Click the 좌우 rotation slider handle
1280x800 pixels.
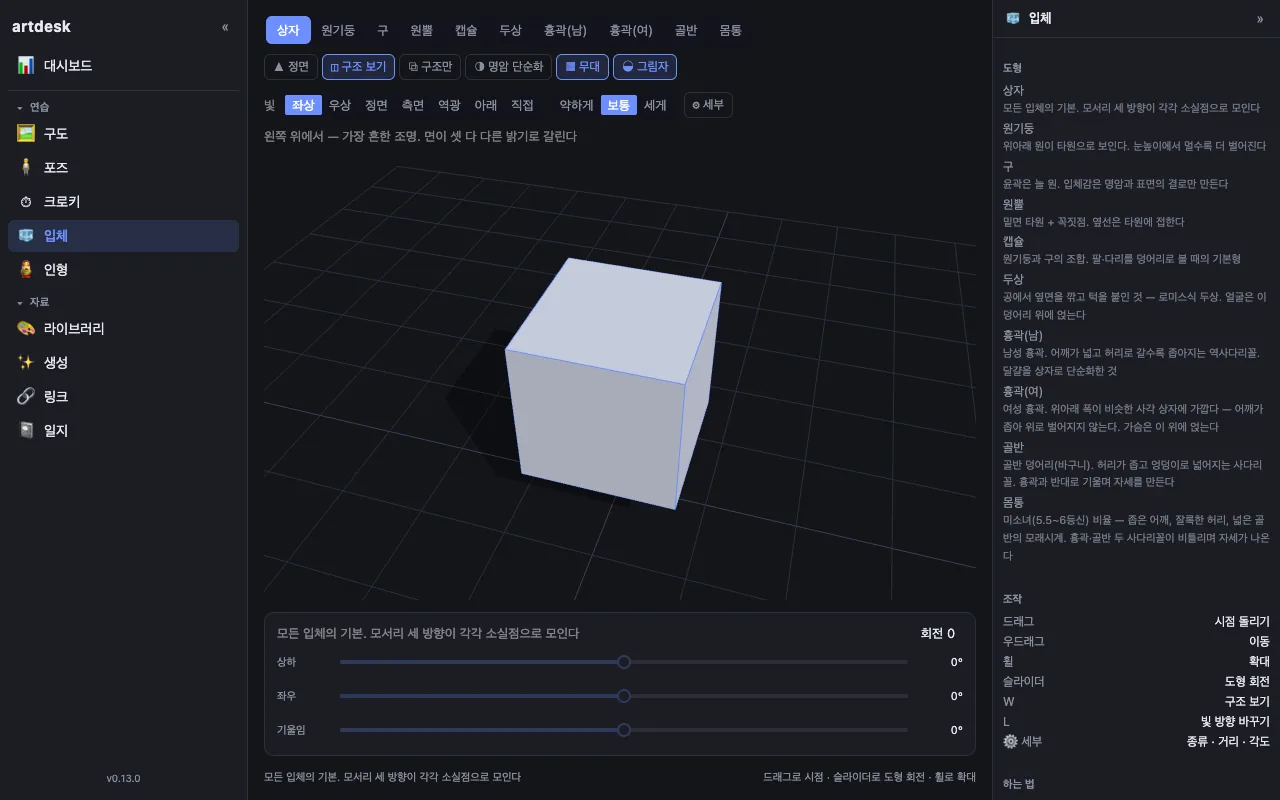624,696
